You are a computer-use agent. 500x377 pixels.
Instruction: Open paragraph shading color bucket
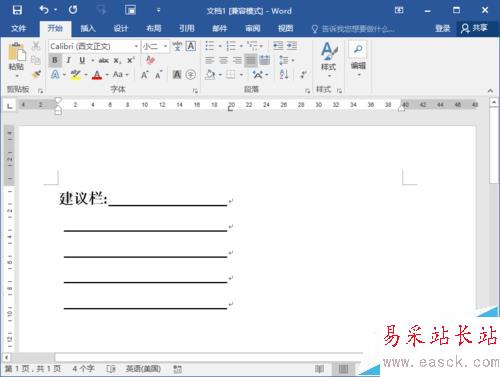[x=210, y=74]
